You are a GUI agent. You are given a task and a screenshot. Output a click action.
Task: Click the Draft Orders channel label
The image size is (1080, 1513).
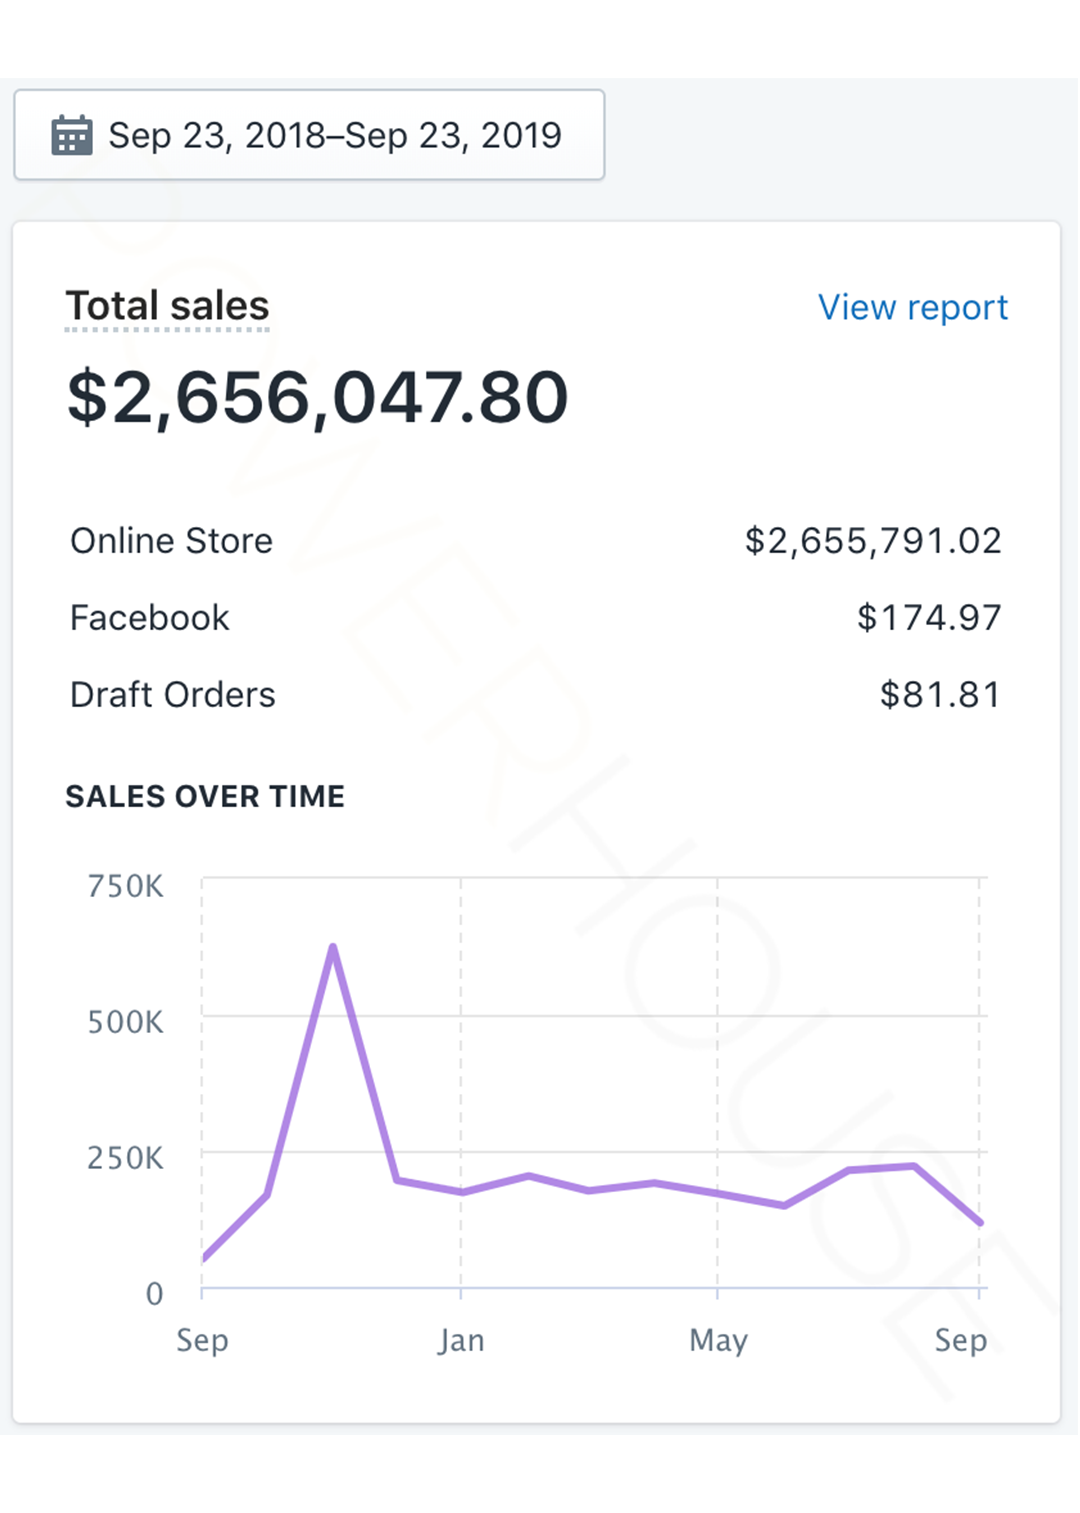pos(172,695)
